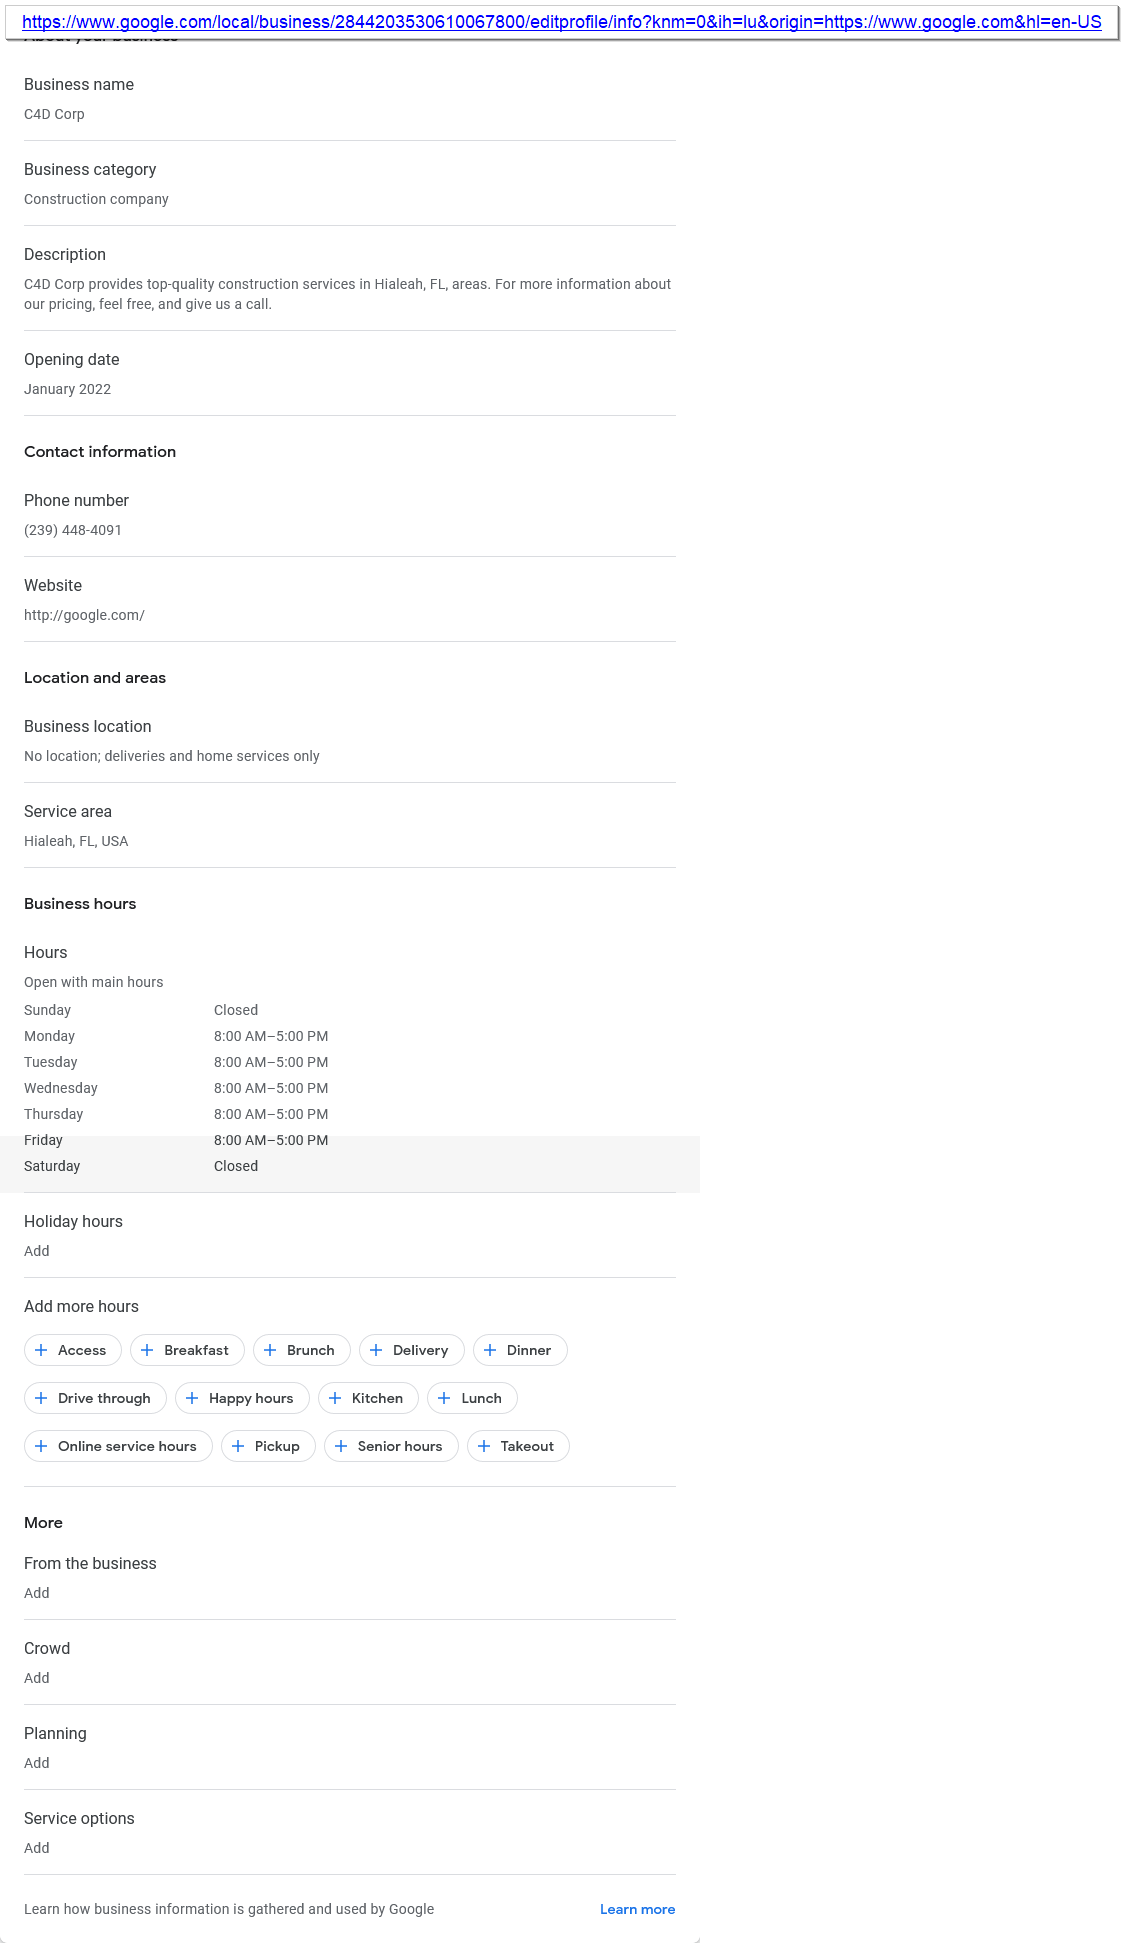Click the plus icon on Access chip
Screen dimensions: 1128x1943
(41, 1350)
